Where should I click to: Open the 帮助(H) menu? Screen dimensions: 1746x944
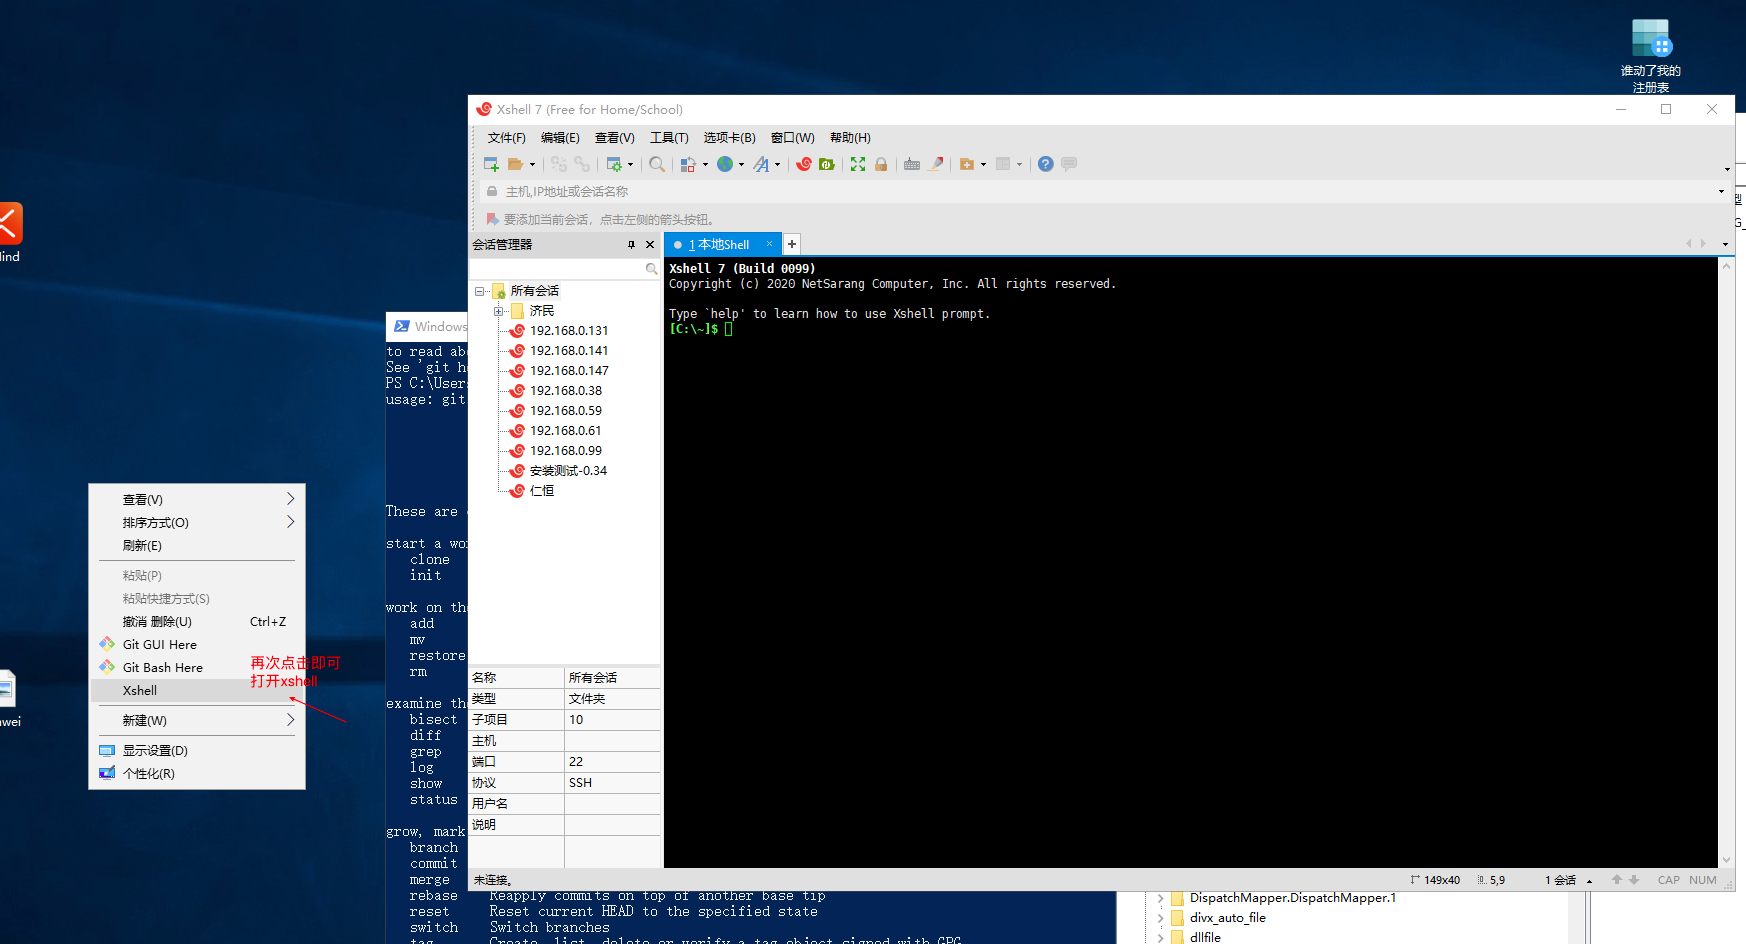coord(850,138)
